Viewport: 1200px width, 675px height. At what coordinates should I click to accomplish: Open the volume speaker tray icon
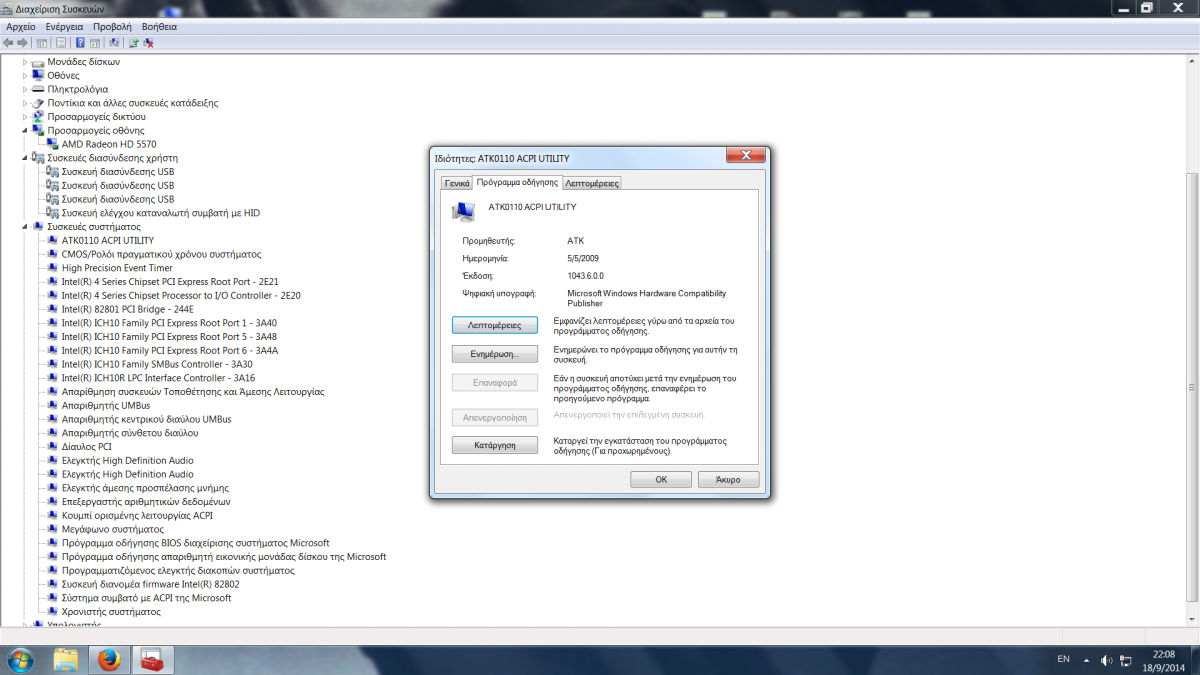pos(1106,661)
